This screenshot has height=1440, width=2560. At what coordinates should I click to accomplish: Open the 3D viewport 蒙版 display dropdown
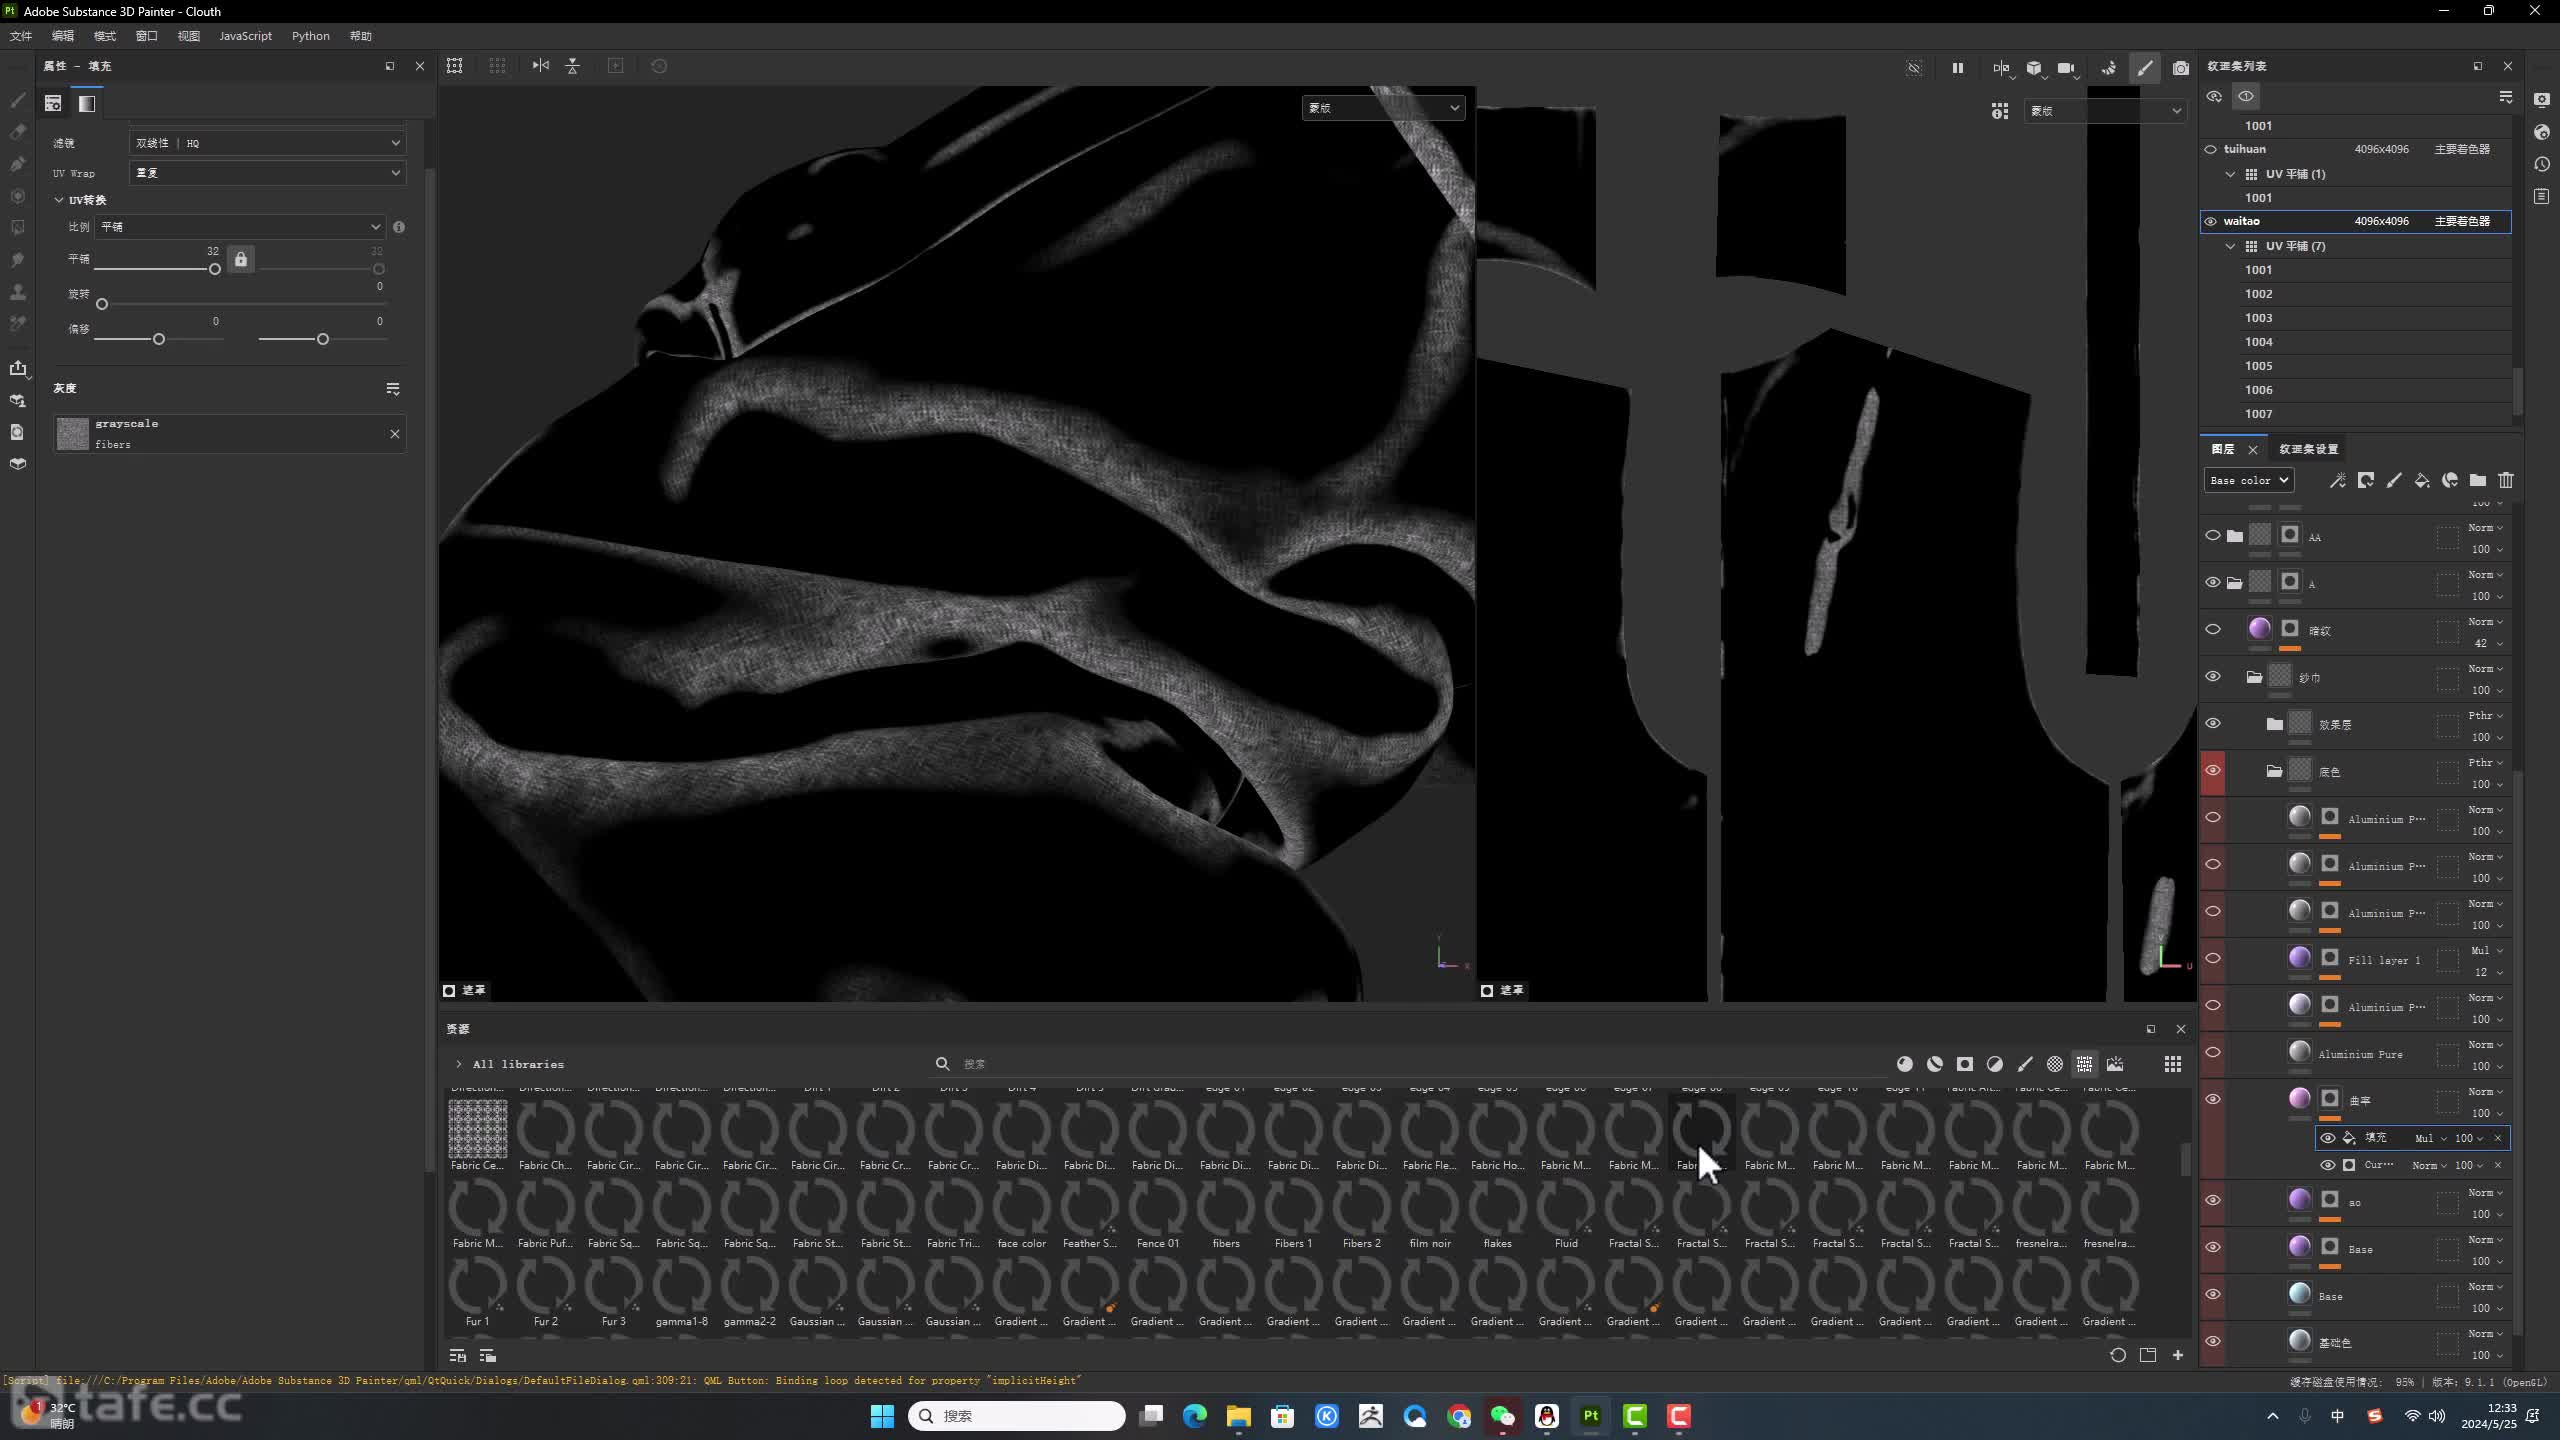tap(1384, 108)
